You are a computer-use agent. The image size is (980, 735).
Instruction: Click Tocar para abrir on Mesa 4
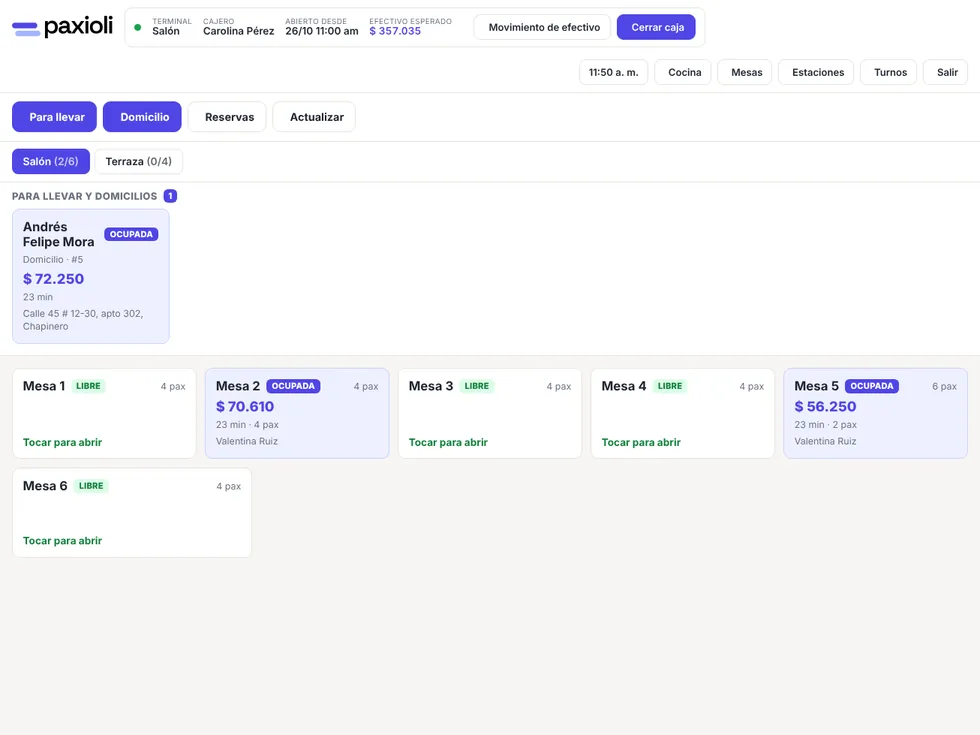(x=641, y=442)
